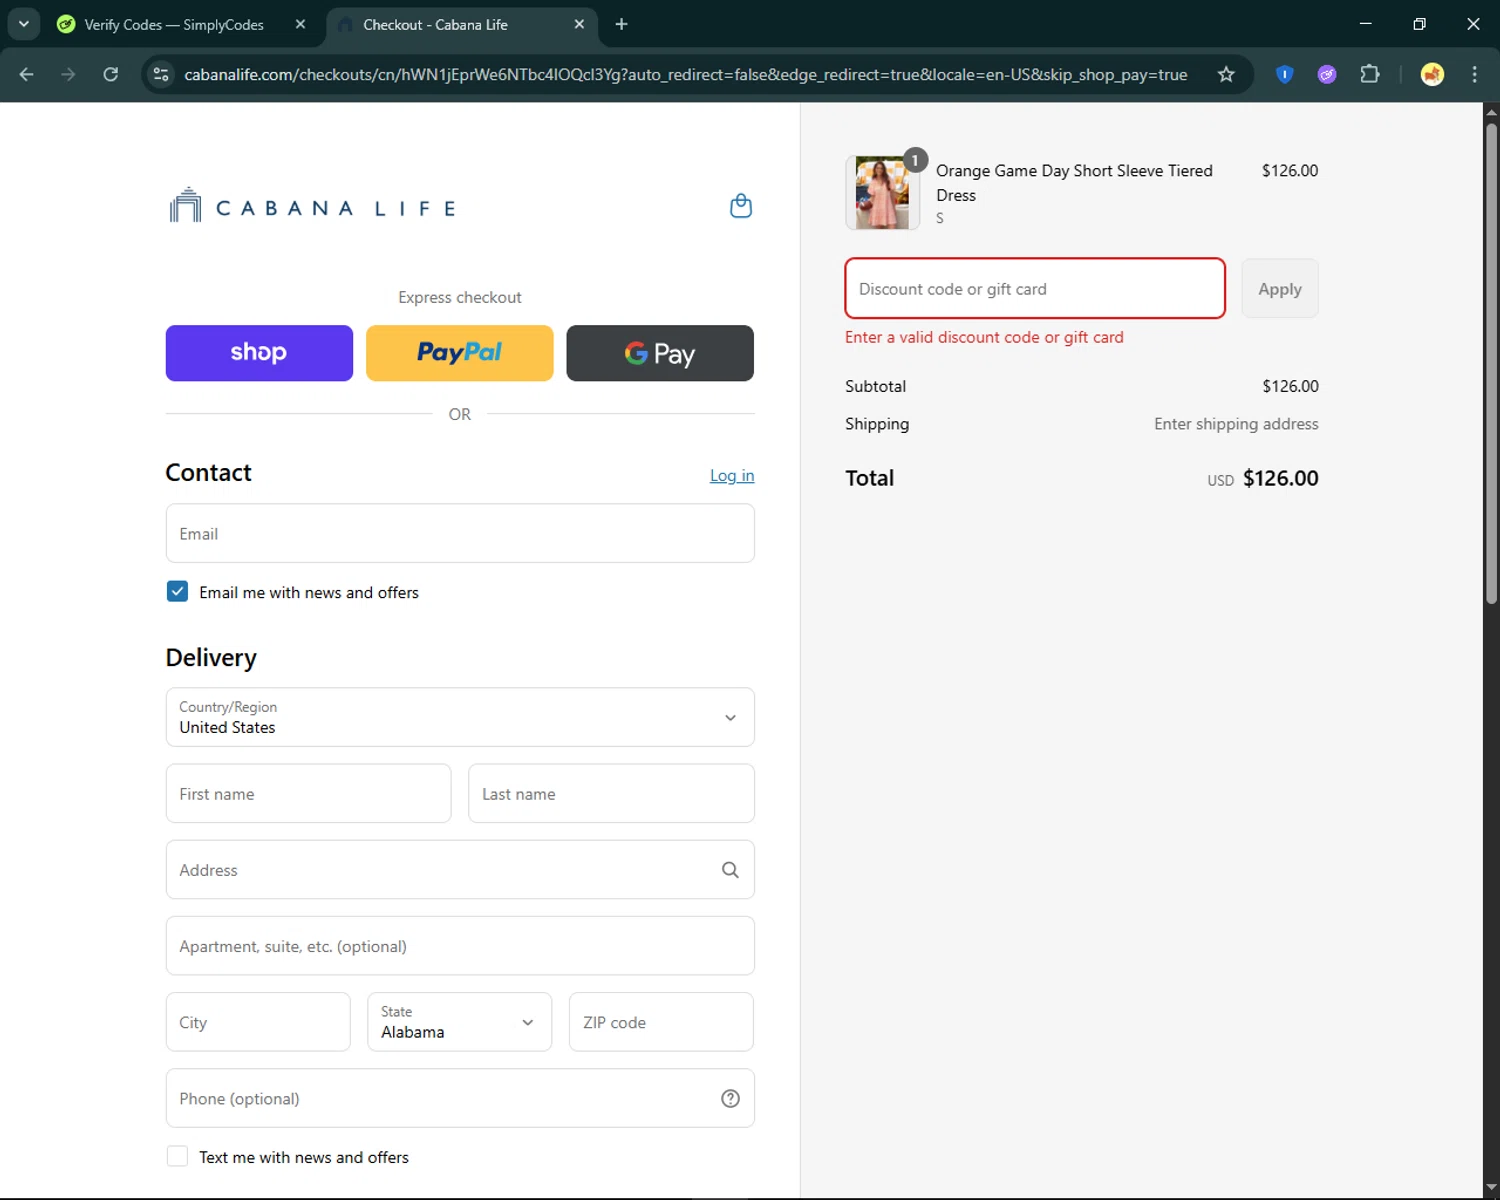Check Text me with news and offers
This screenshot has width=1500, height=1200.
click(x=177, y=1156)
